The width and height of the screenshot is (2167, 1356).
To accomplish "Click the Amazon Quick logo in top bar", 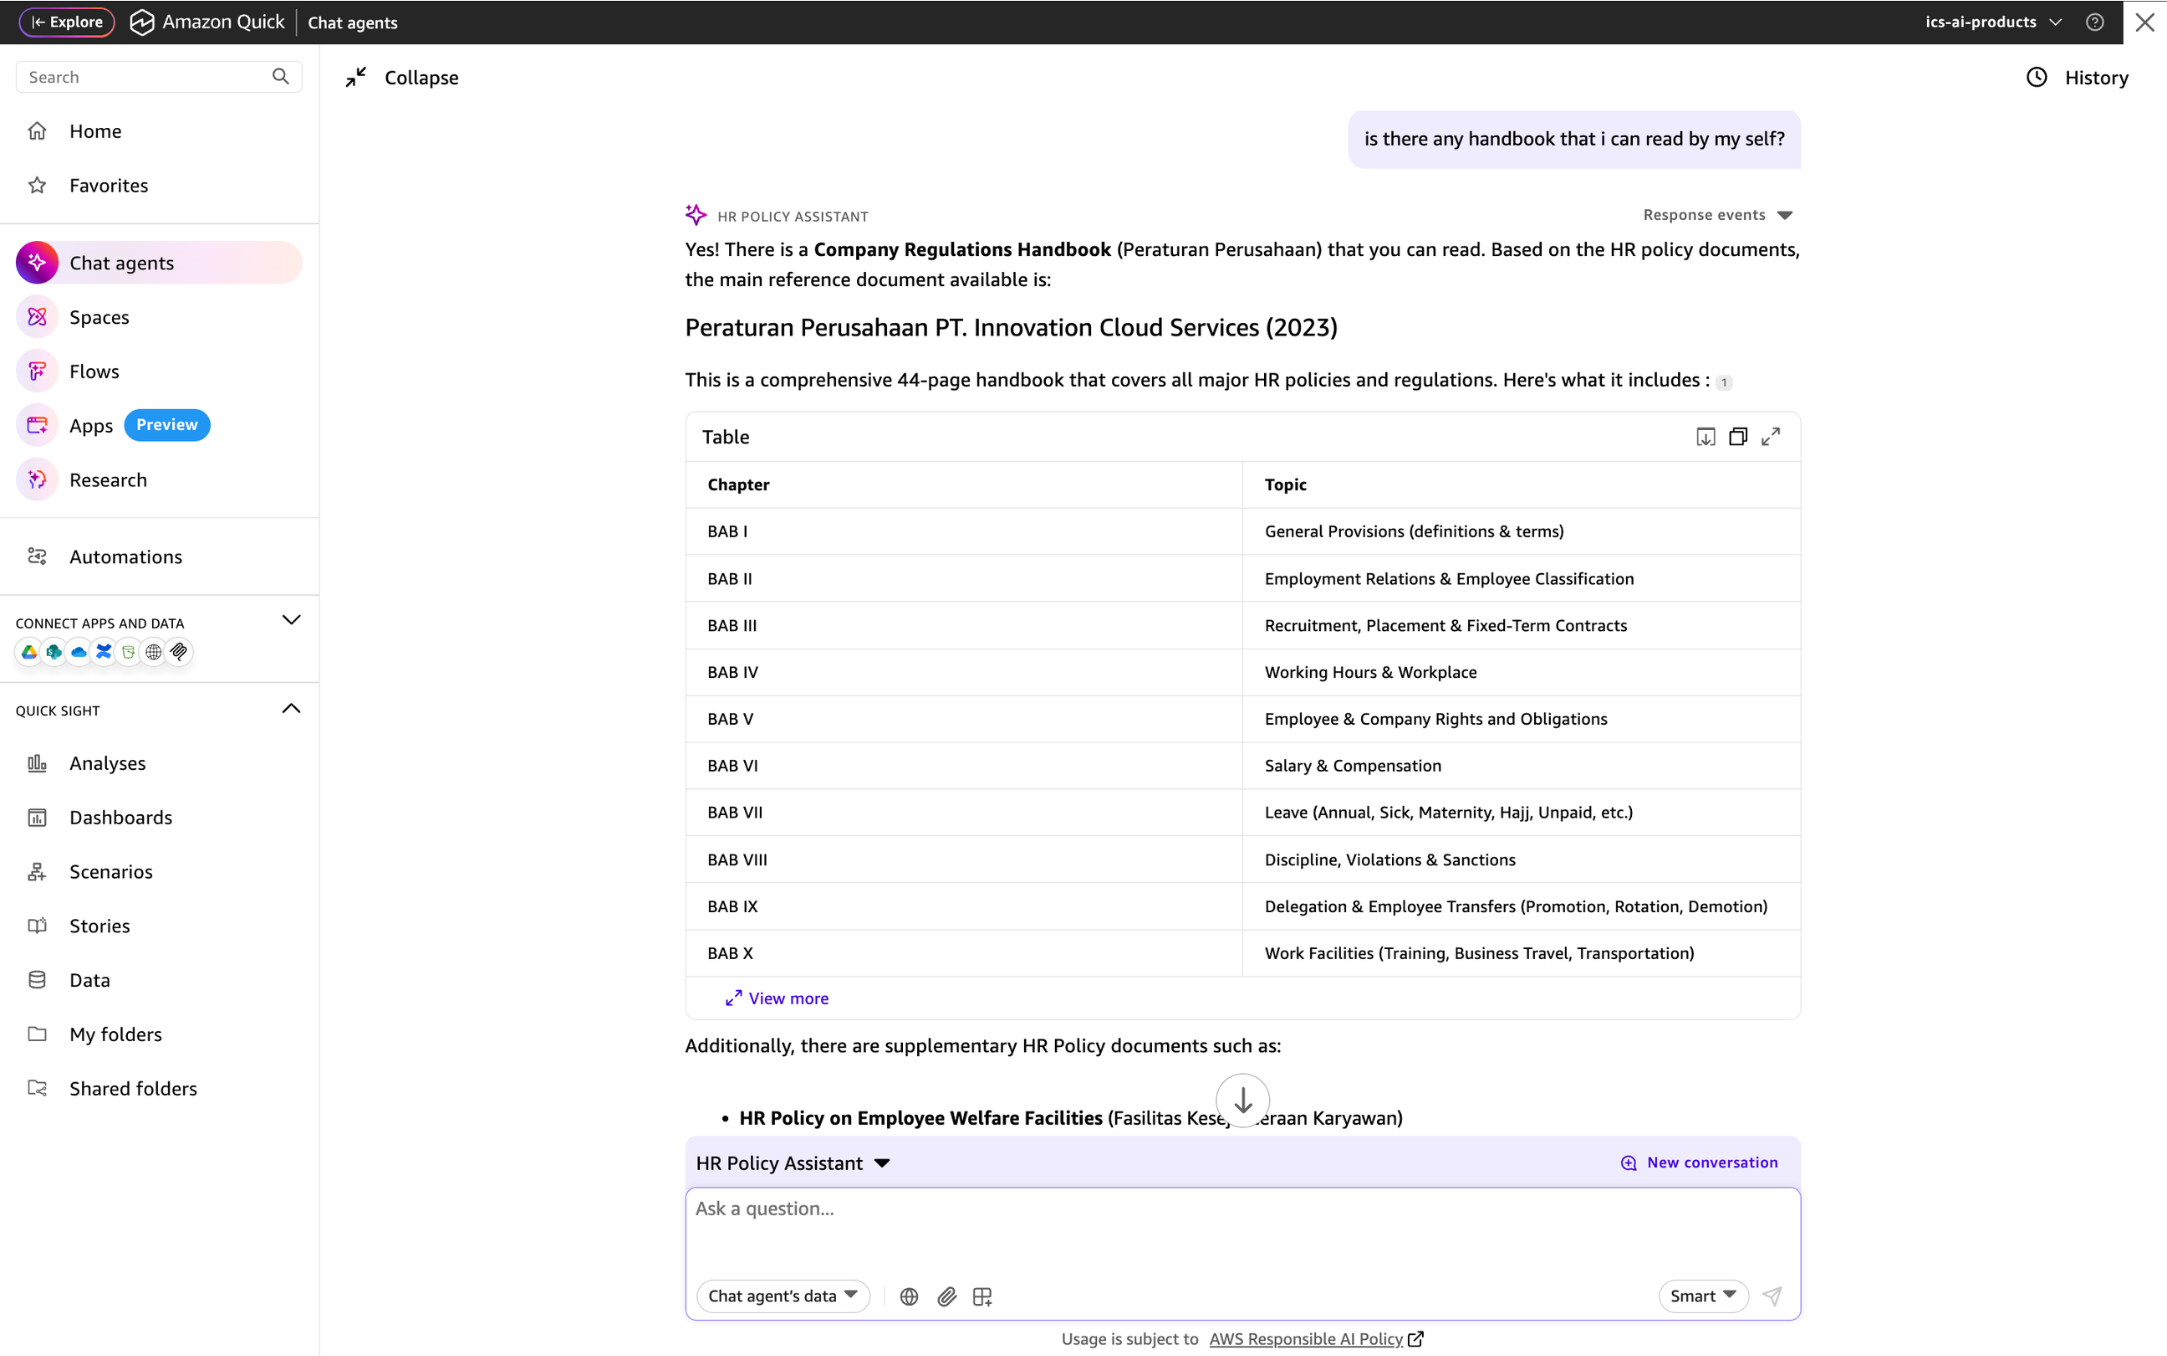I will tap(208, 22).
